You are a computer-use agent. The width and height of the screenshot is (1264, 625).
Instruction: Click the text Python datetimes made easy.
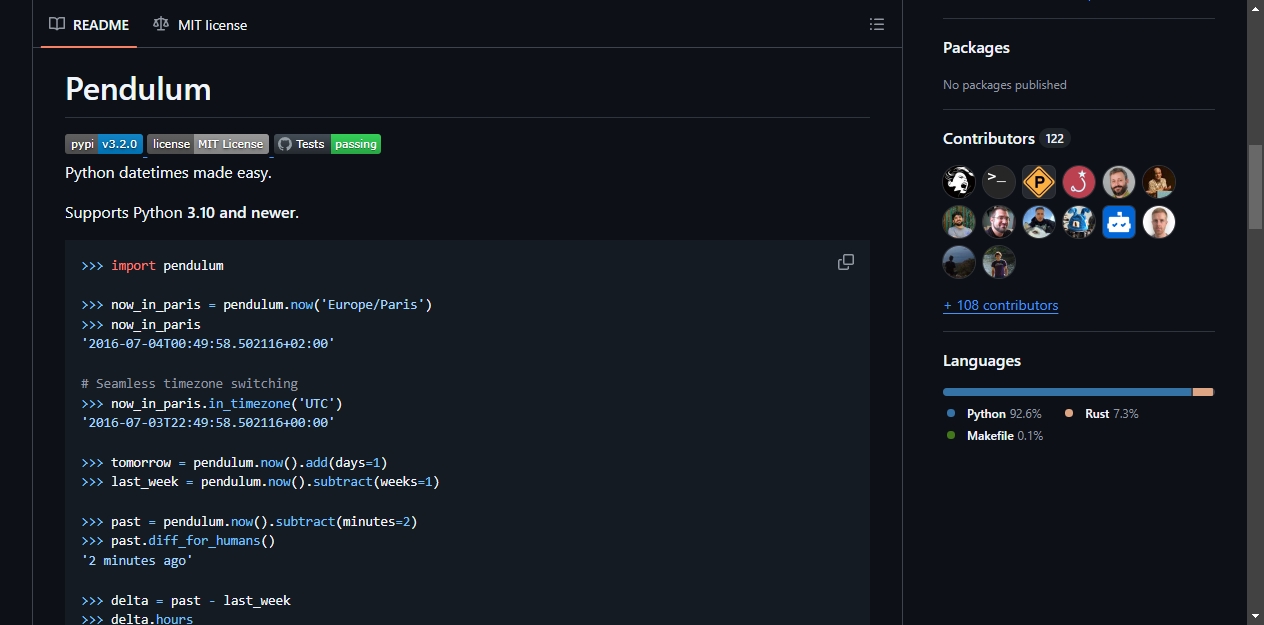168,173
